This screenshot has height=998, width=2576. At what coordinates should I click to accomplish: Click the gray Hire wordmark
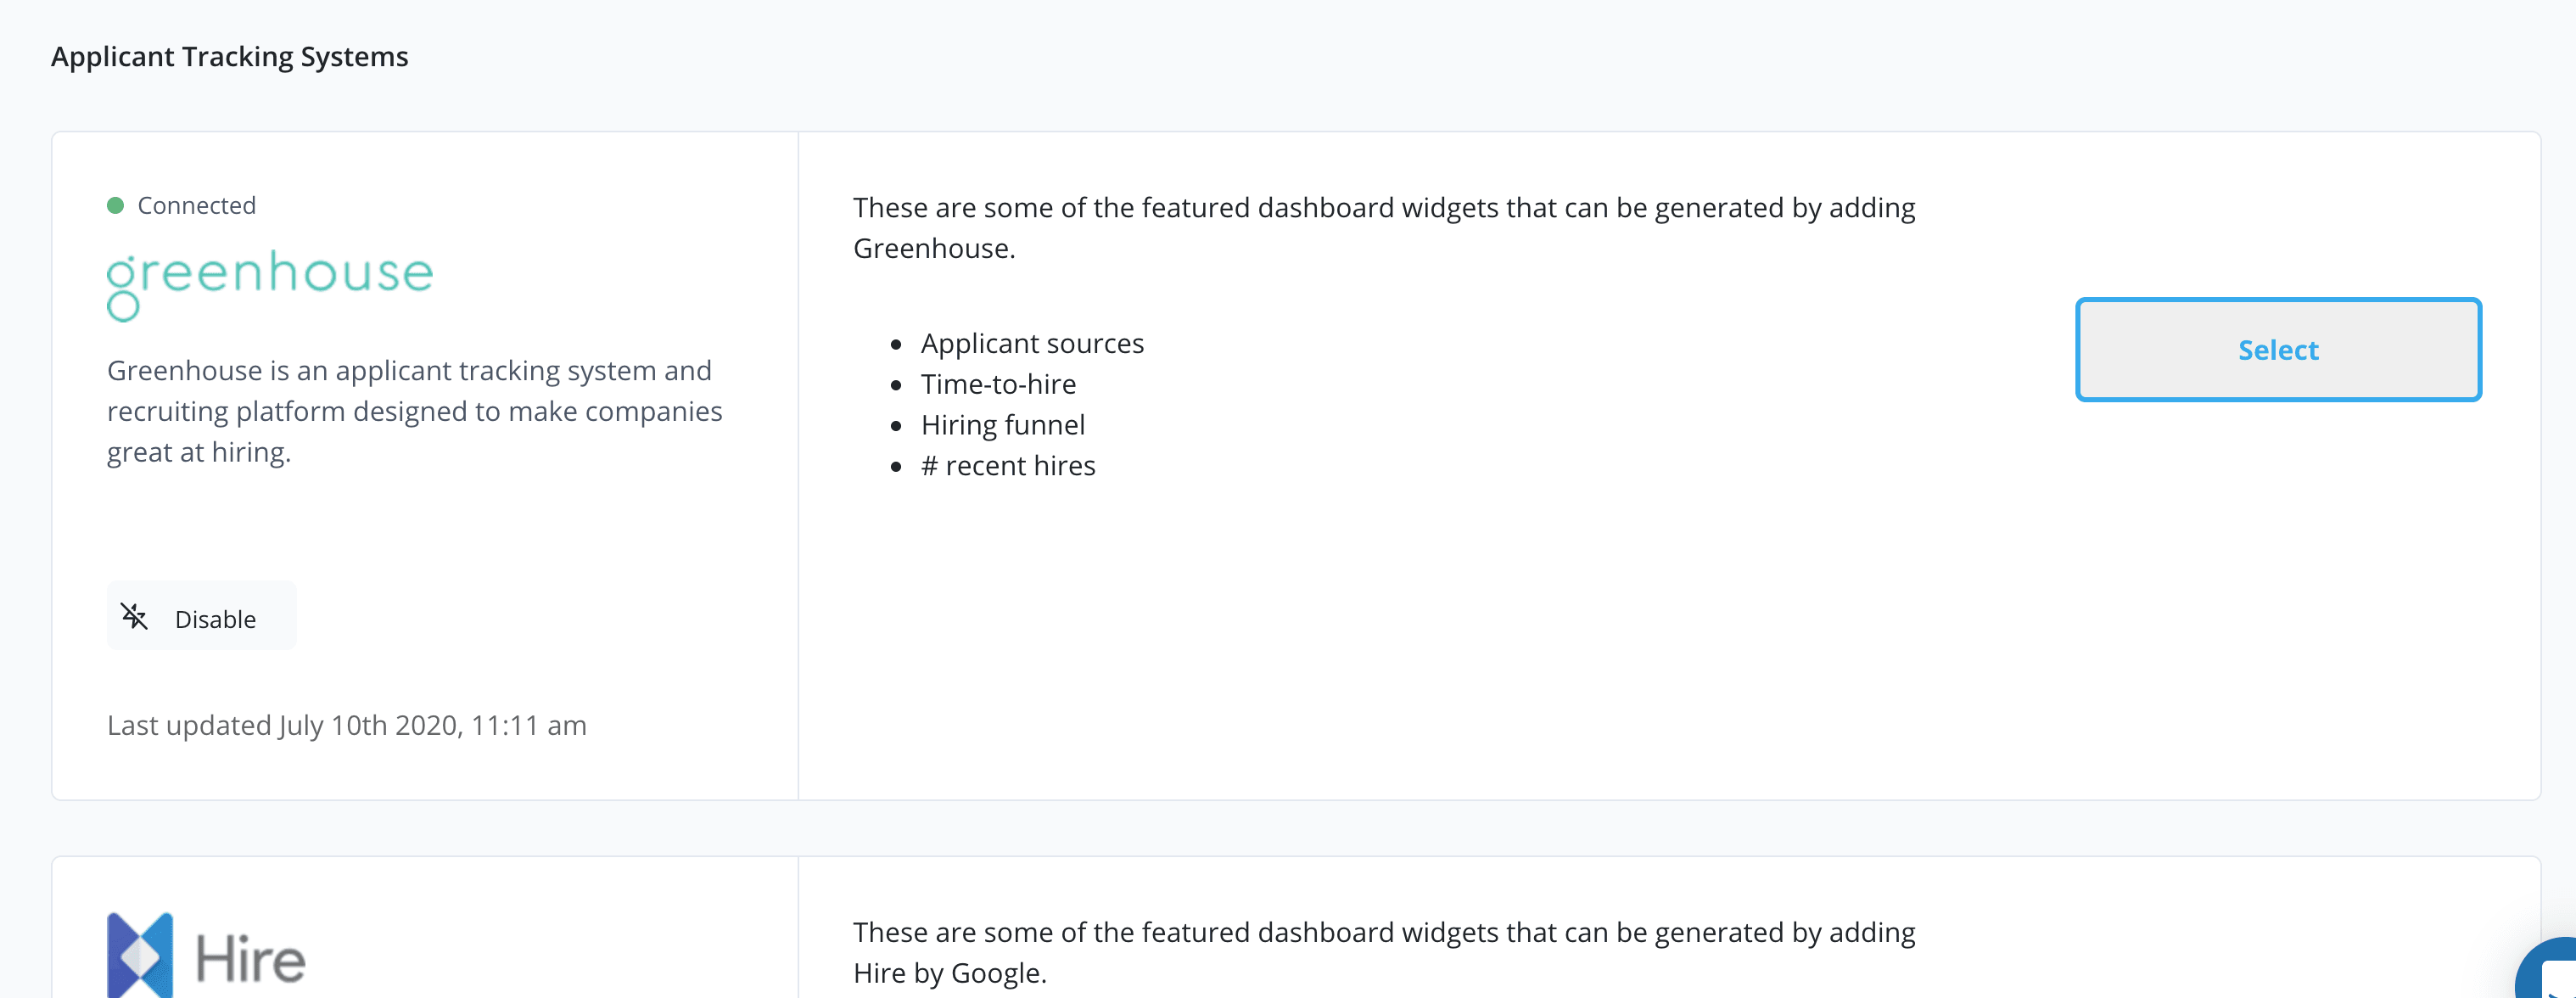point(250,959)
